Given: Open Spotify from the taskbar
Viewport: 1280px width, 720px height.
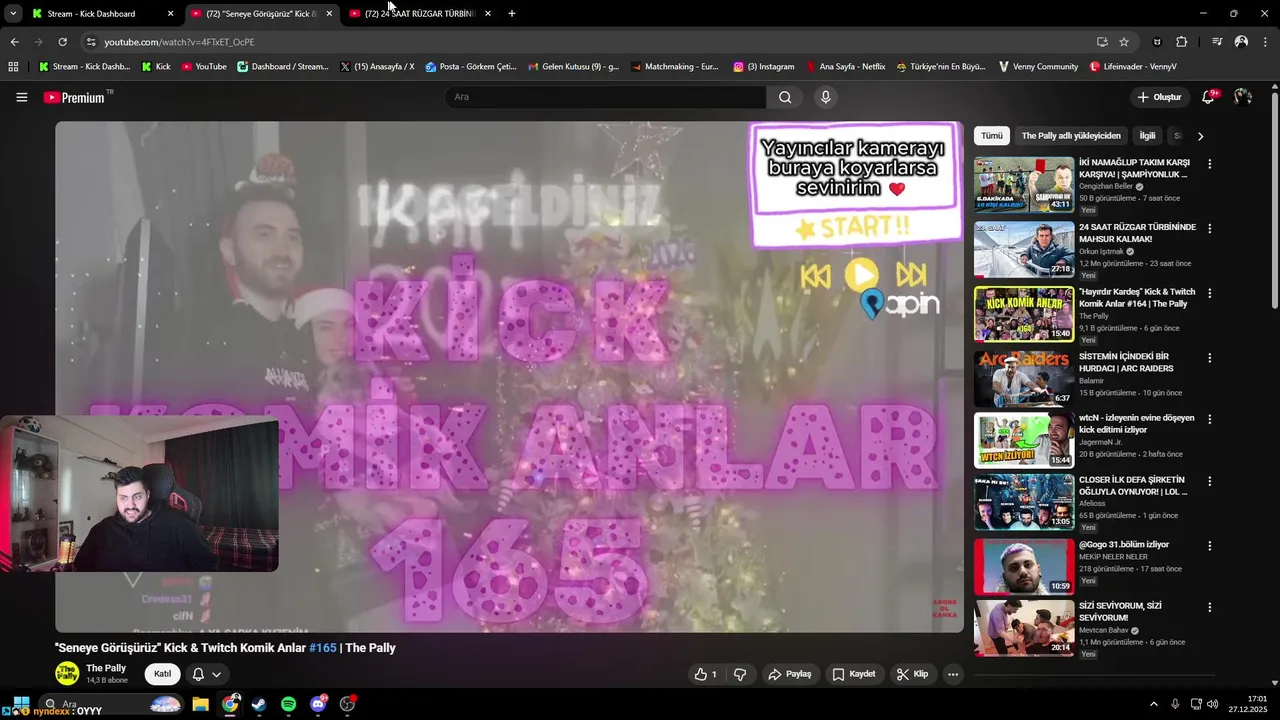Looking at the screenshot, I should (x=288, y=704).
